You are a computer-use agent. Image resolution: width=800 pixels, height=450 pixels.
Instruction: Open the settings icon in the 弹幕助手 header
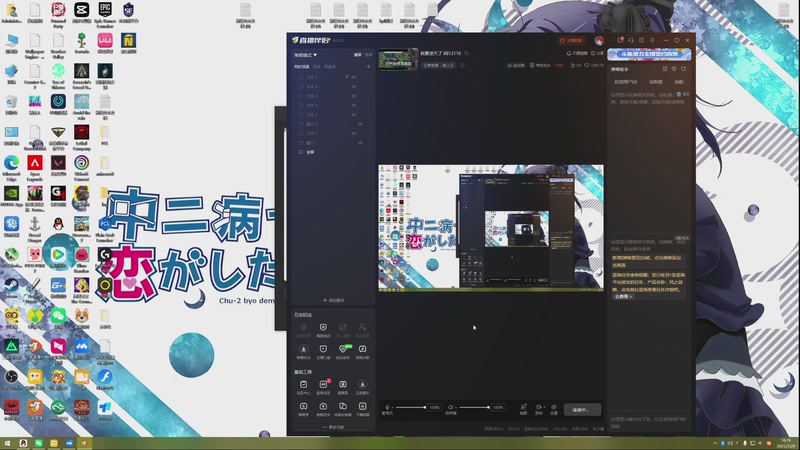tap(674, 69)
